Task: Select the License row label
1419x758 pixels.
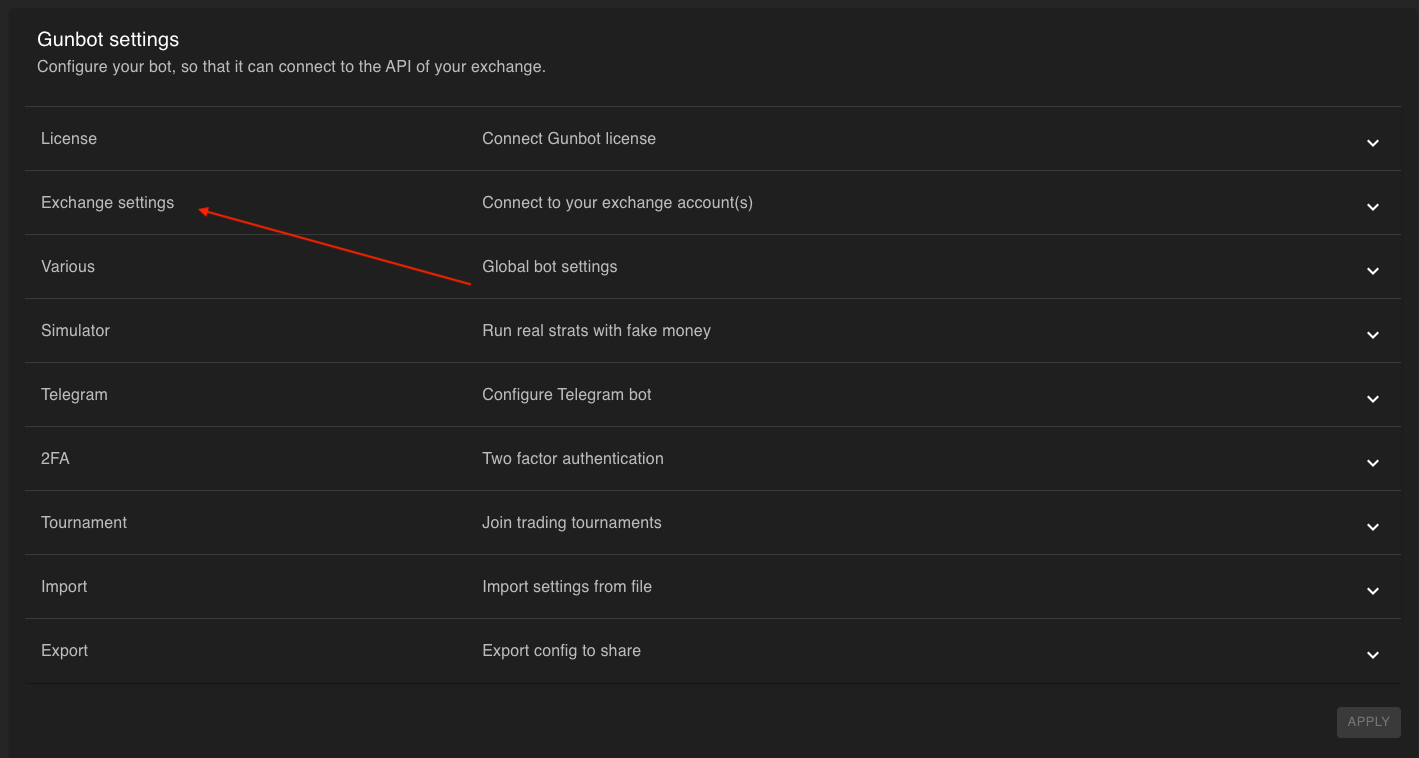Action: click(69, 139)
